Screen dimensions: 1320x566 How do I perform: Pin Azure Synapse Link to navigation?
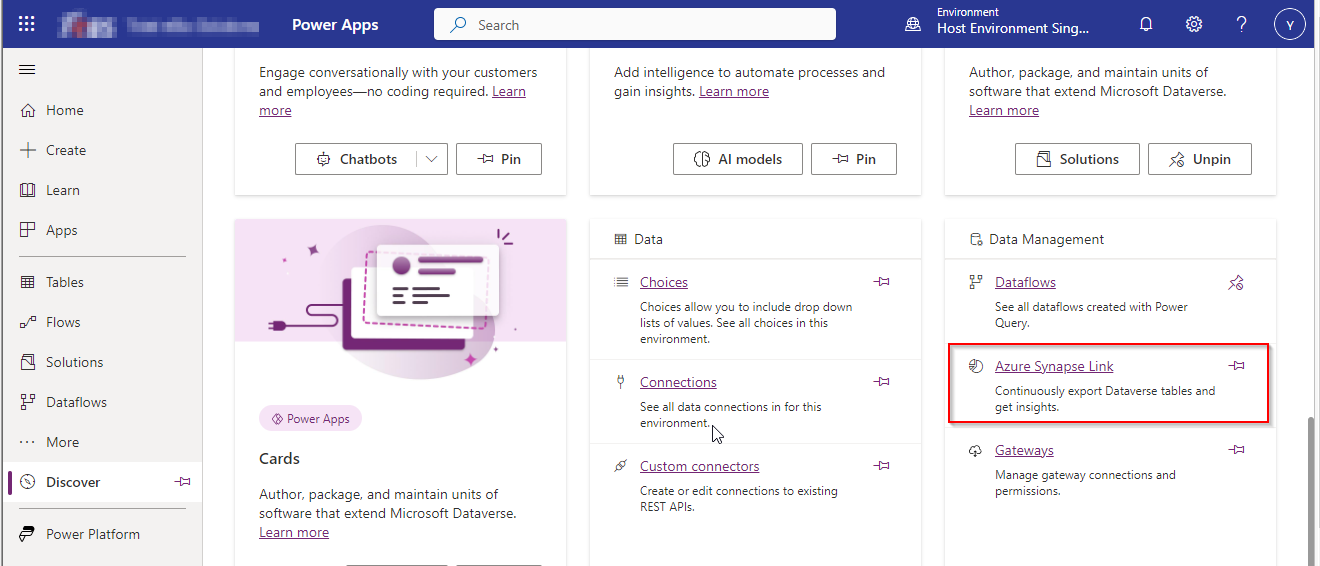pyautogui.click(x=1237, y=366)
